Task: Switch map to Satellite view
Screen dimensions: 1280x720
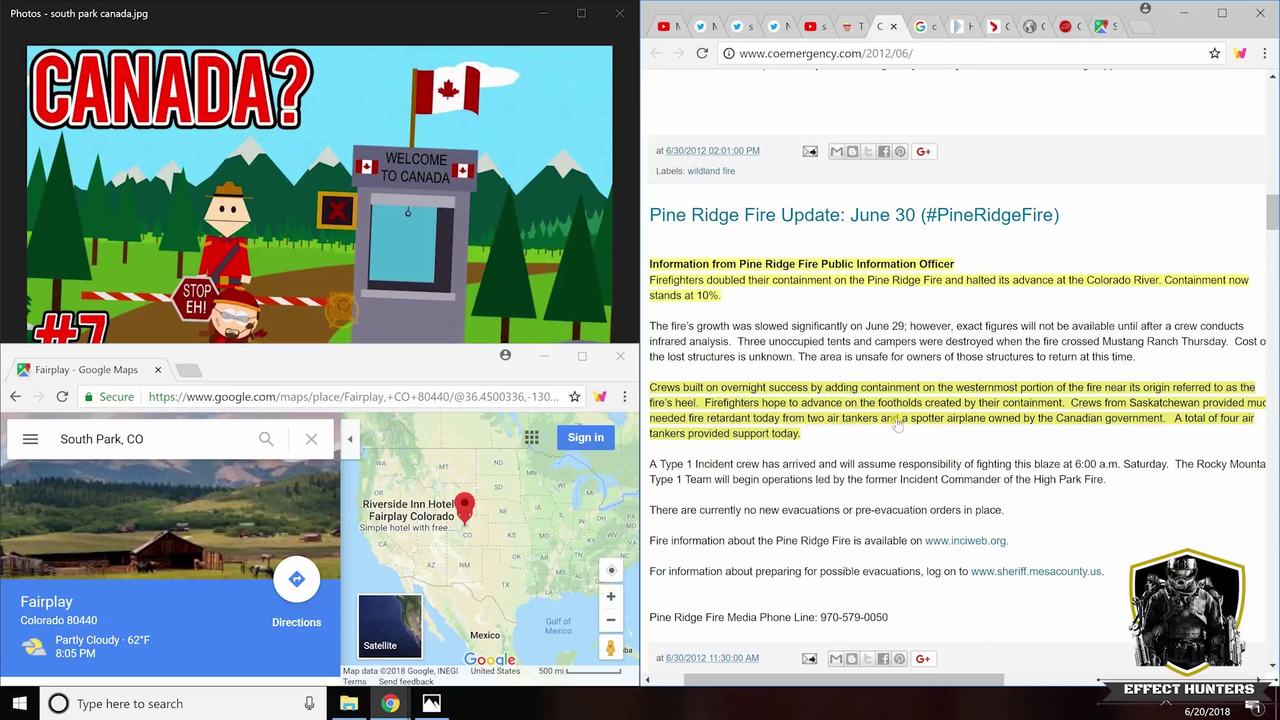Action: click(x=390, y=626)
